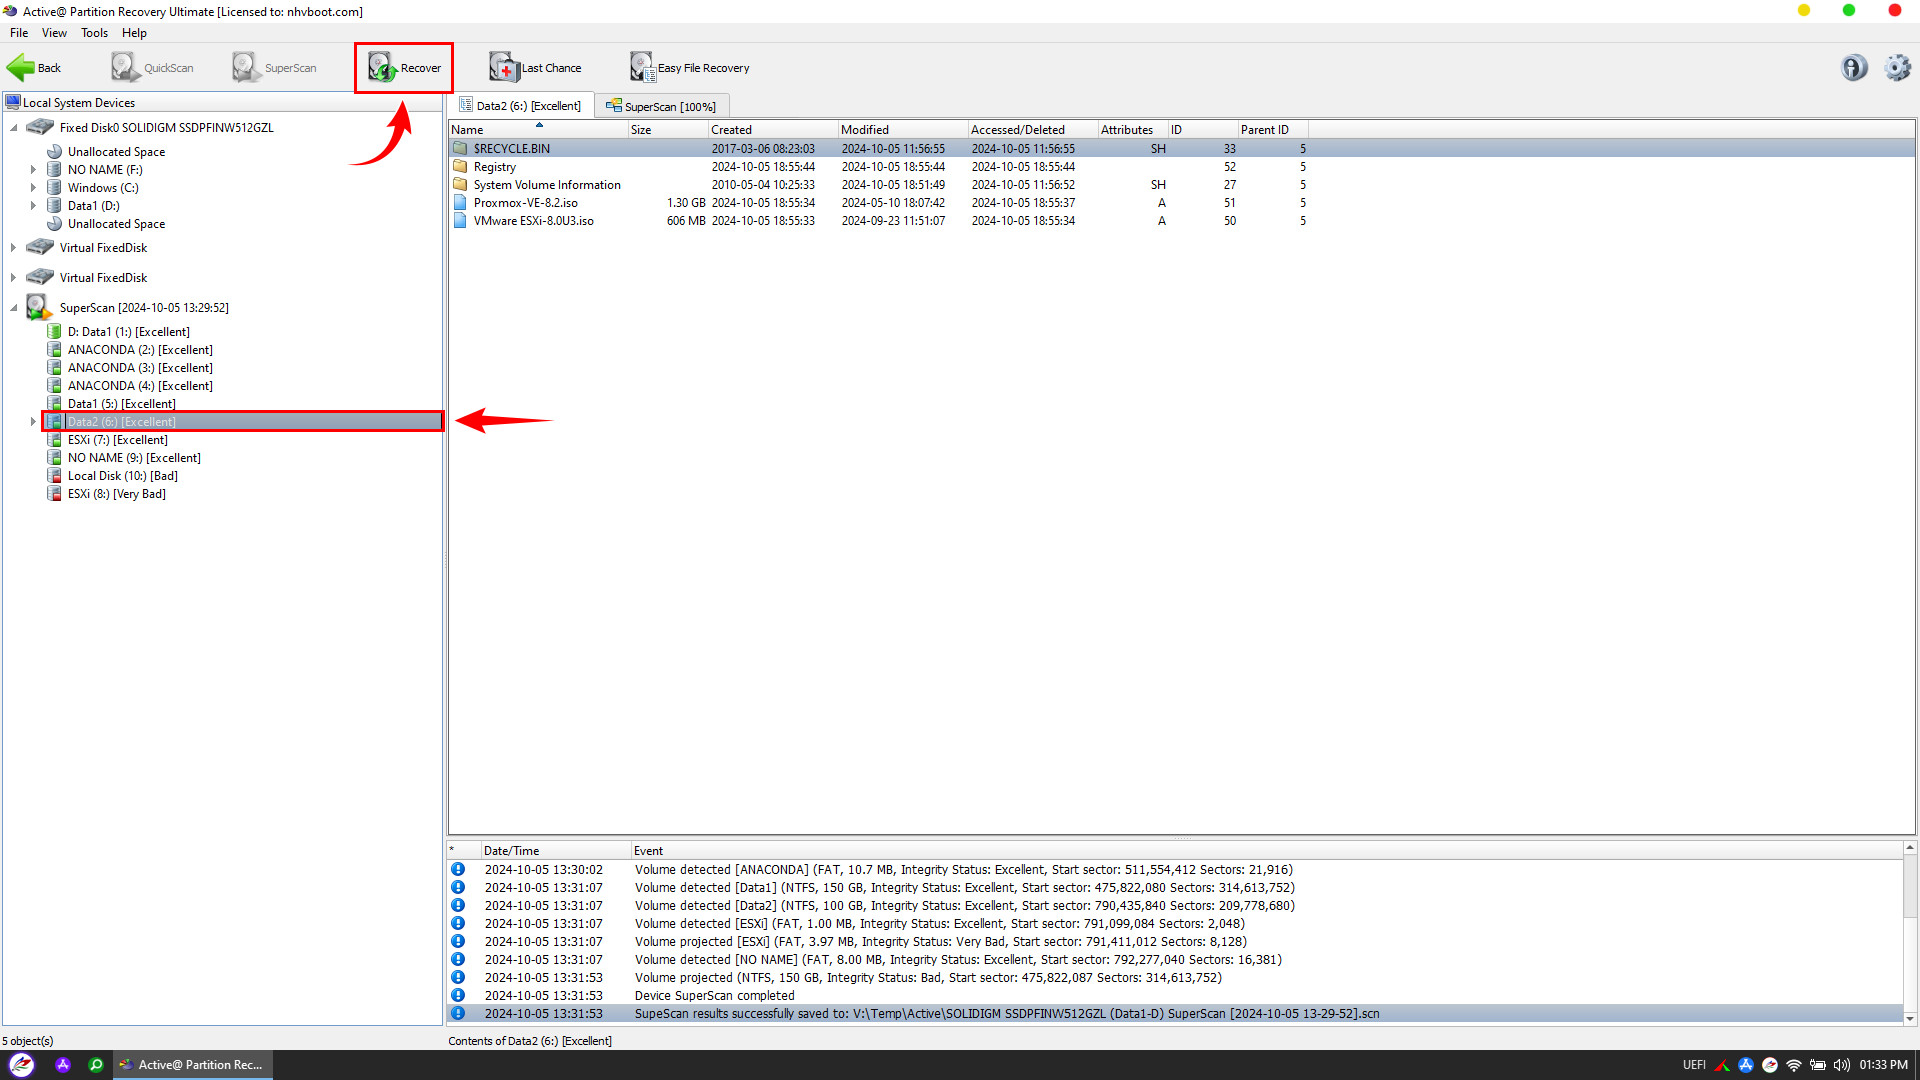Expand the Fixed Disk0 SOLIDIGM node
1920x1080 pixels.
coord(11,127)
